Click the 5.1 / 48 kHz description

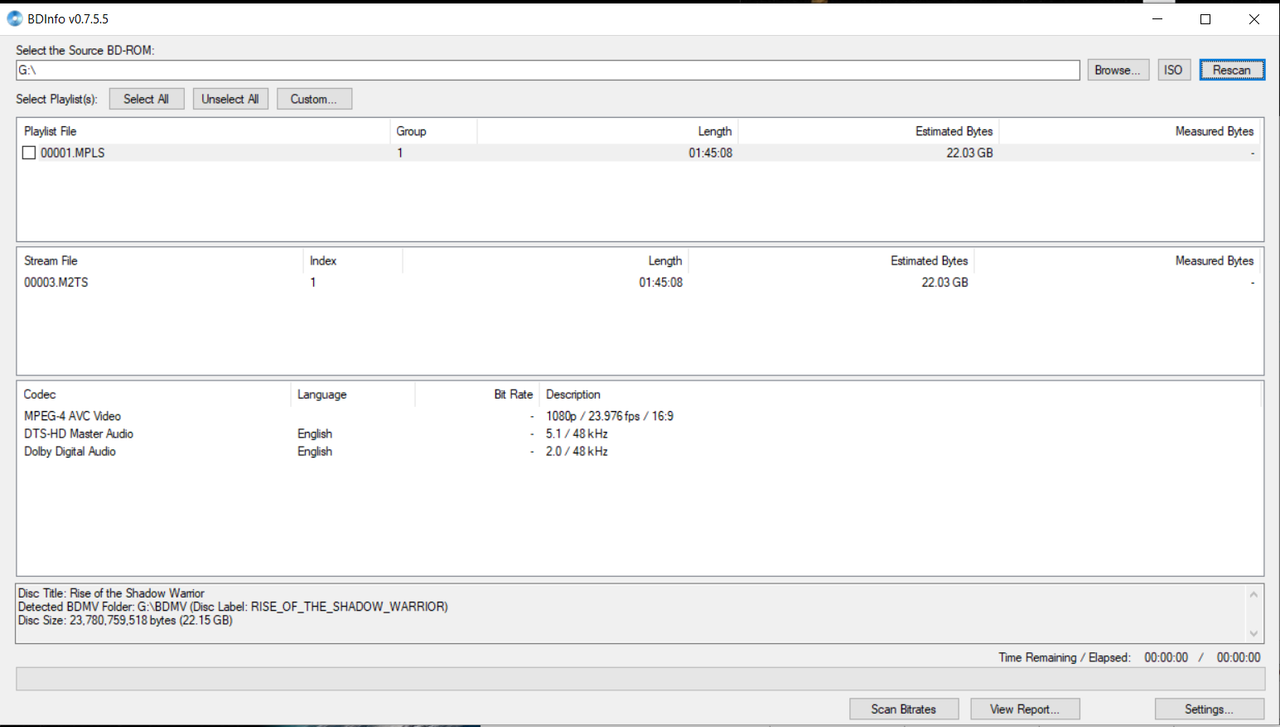coord(577,434)
